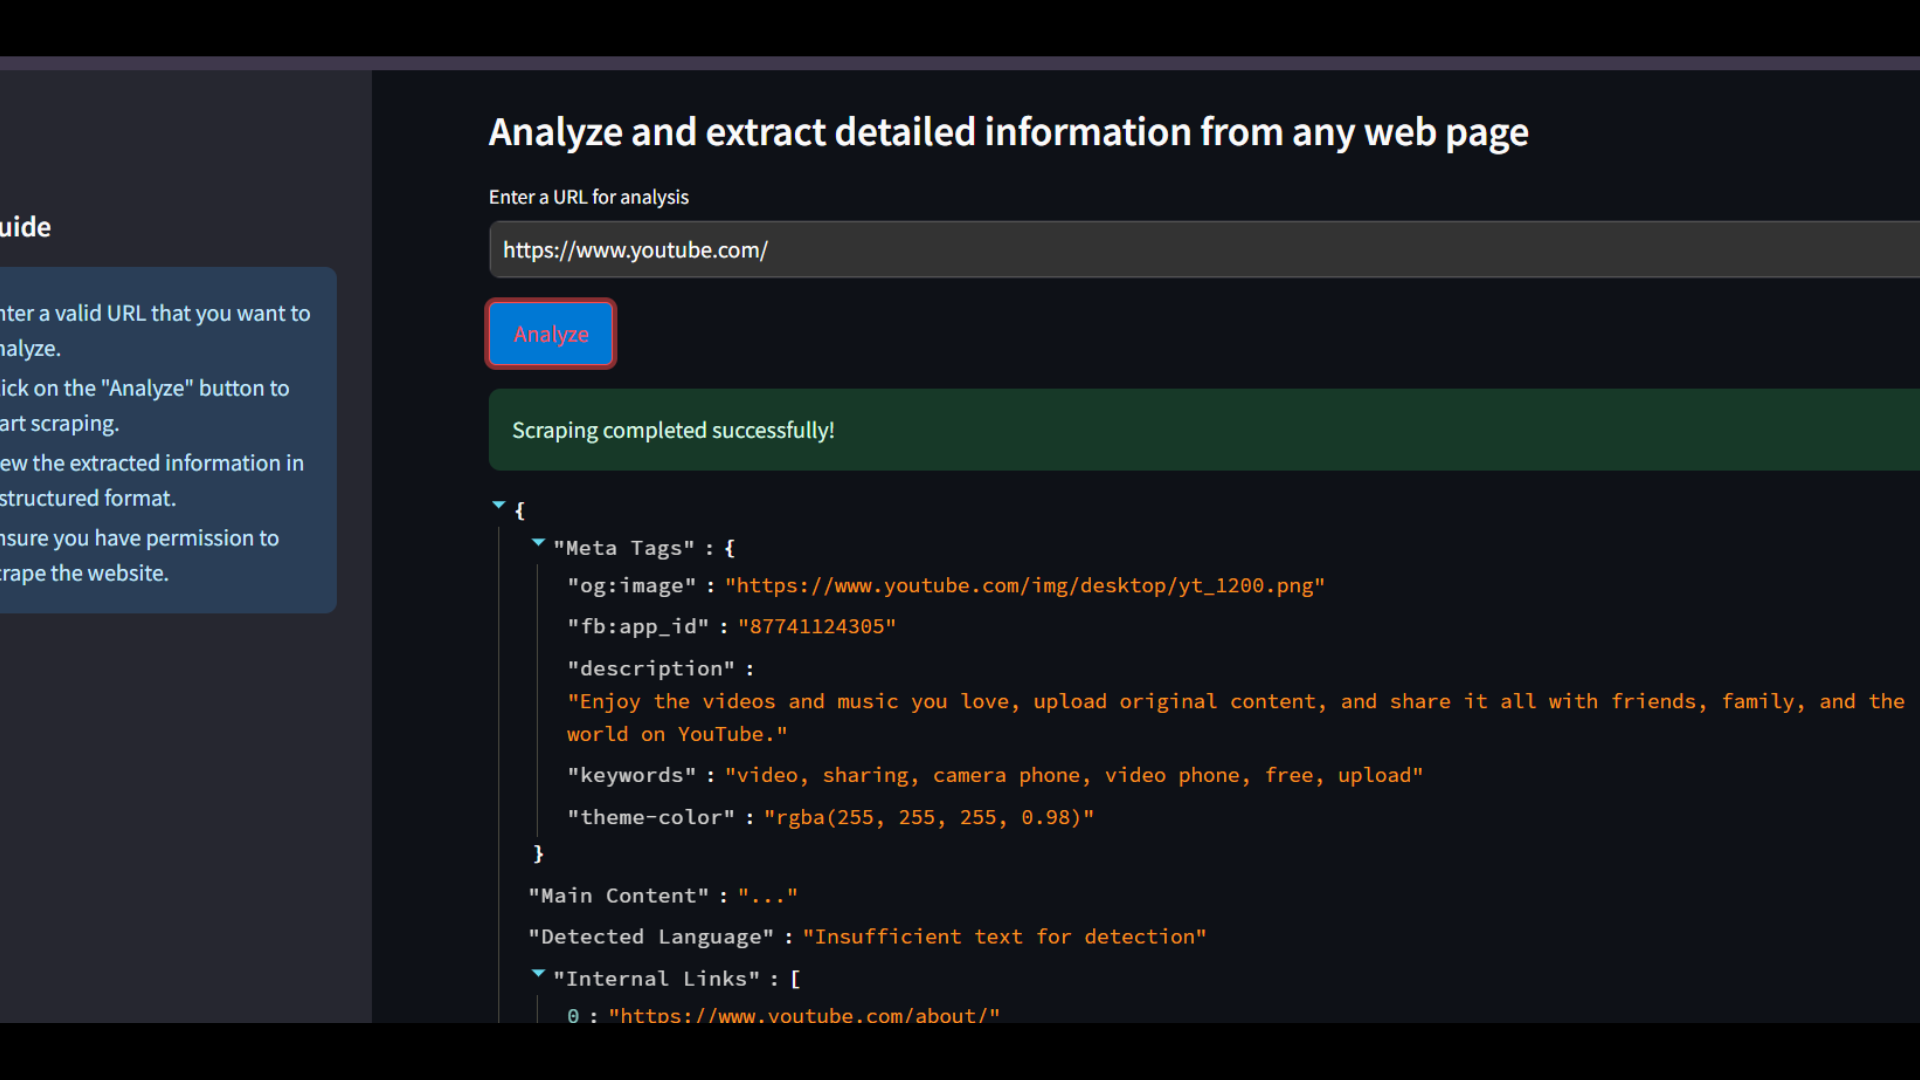Screen dimensions: 1920x1080
Task: Click the "Scraping completed successfully!" message
Action: tap(673, 431)
